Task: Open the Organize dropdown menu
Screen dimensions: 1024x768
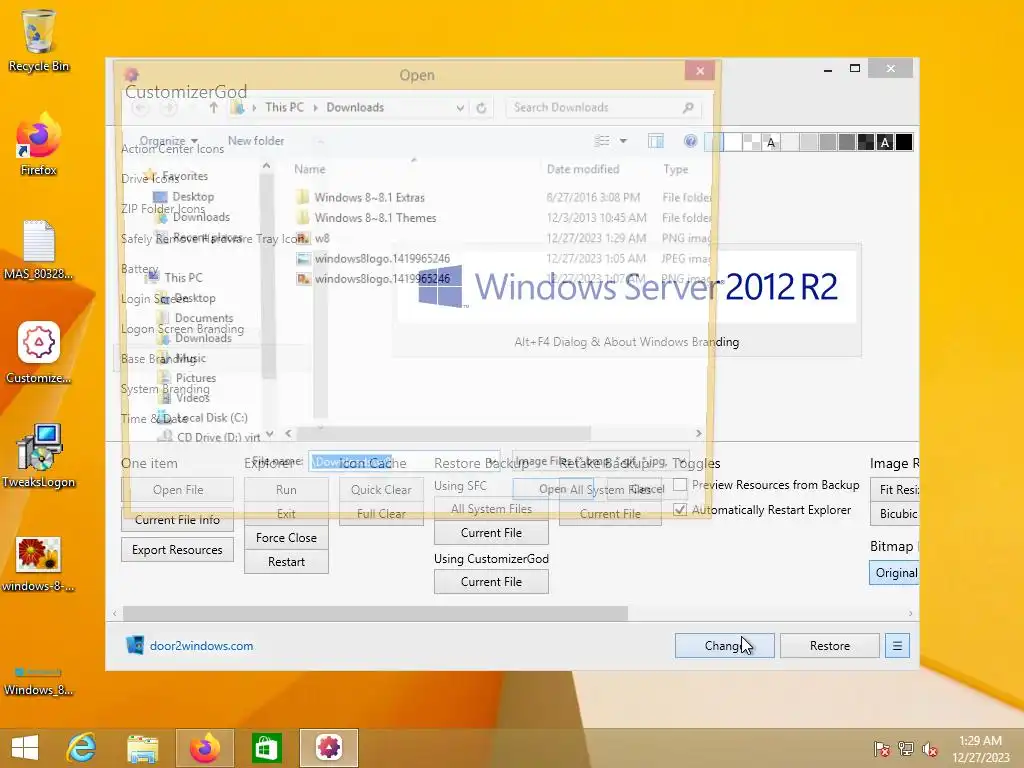Action: tap(168, 140)
